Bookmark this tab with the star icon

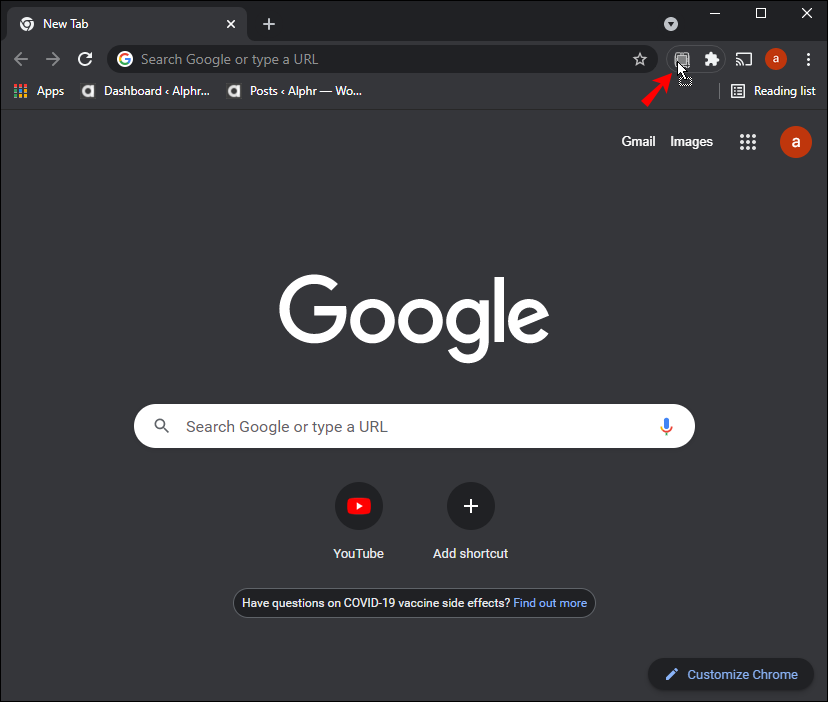click(x=640, y=59)
